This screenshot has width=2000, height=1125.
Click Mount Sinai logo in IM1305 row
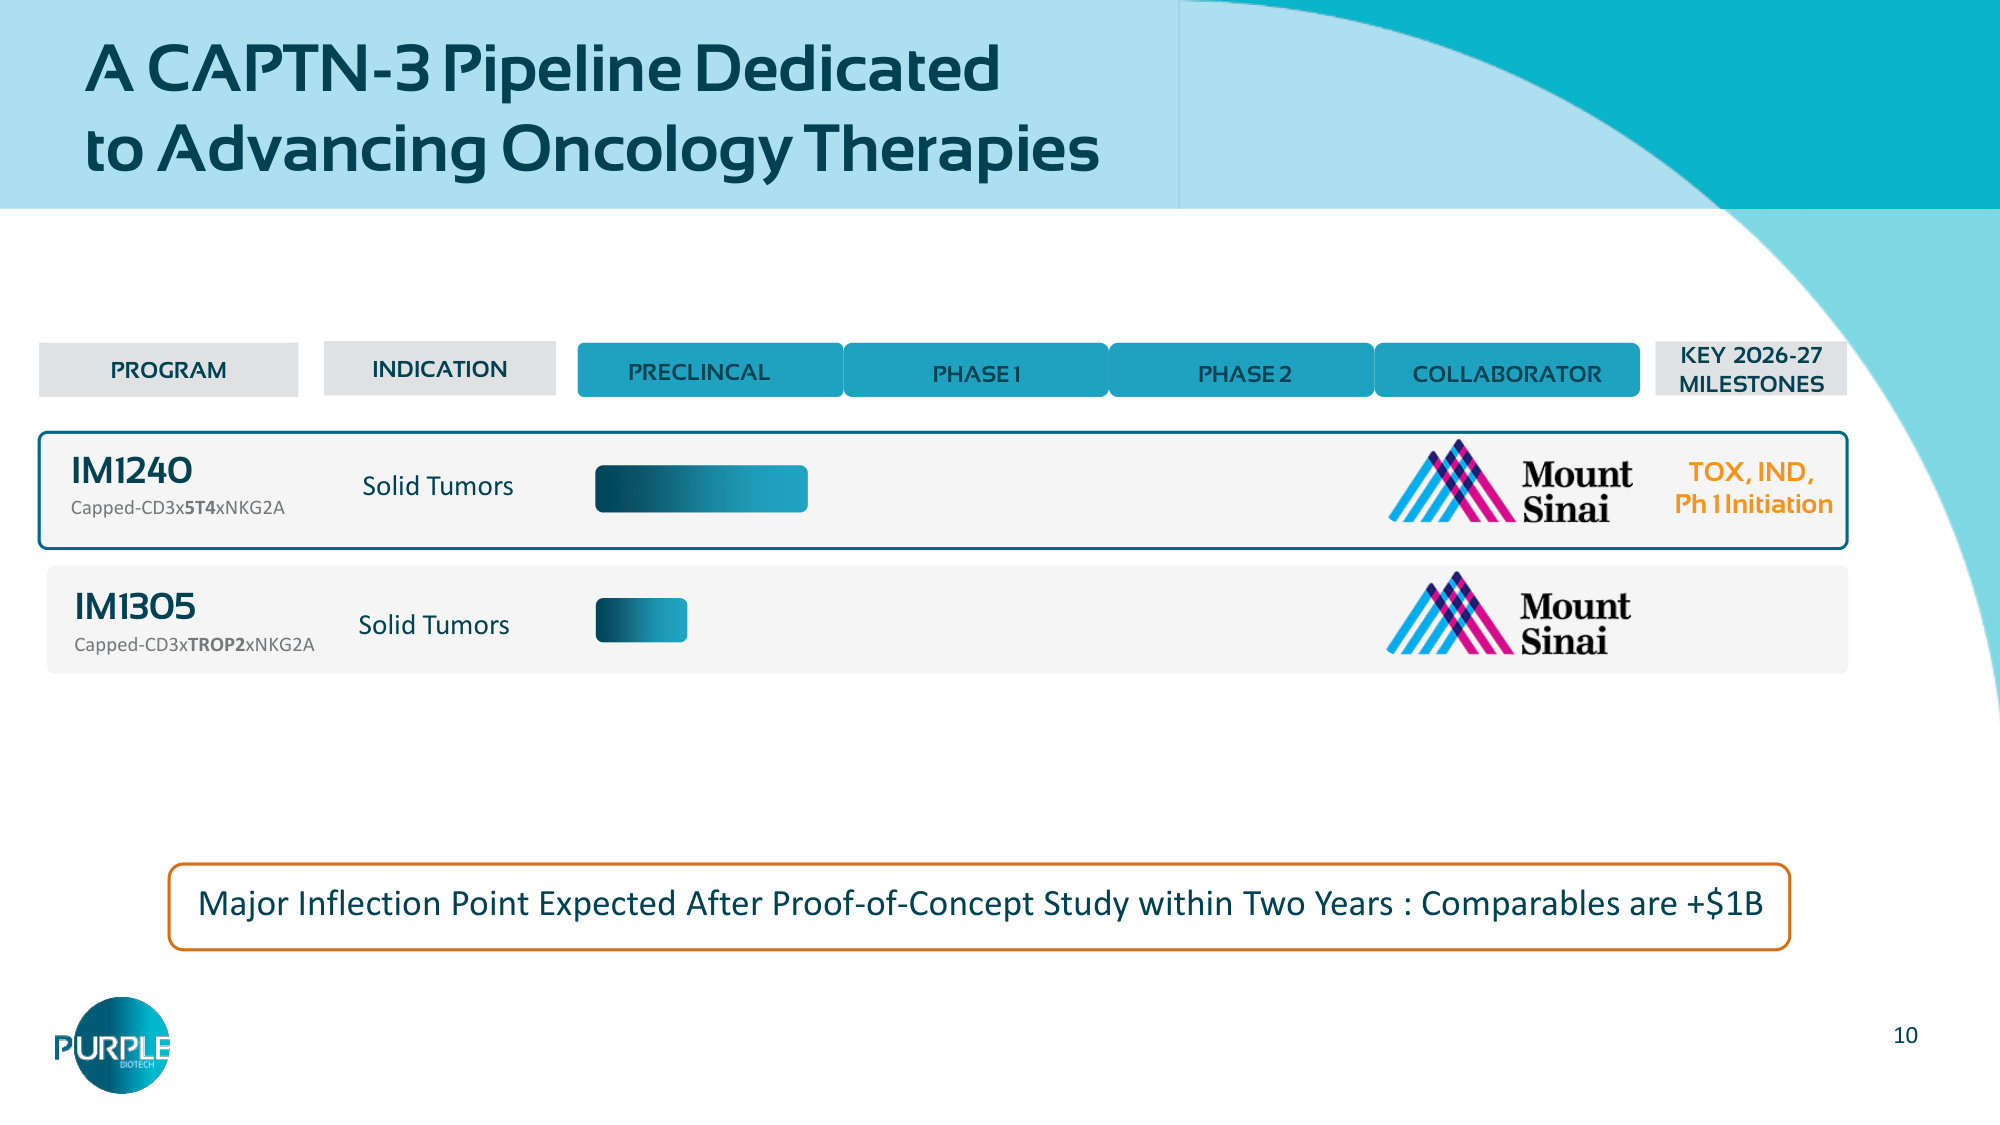[x=1508, y=615]
